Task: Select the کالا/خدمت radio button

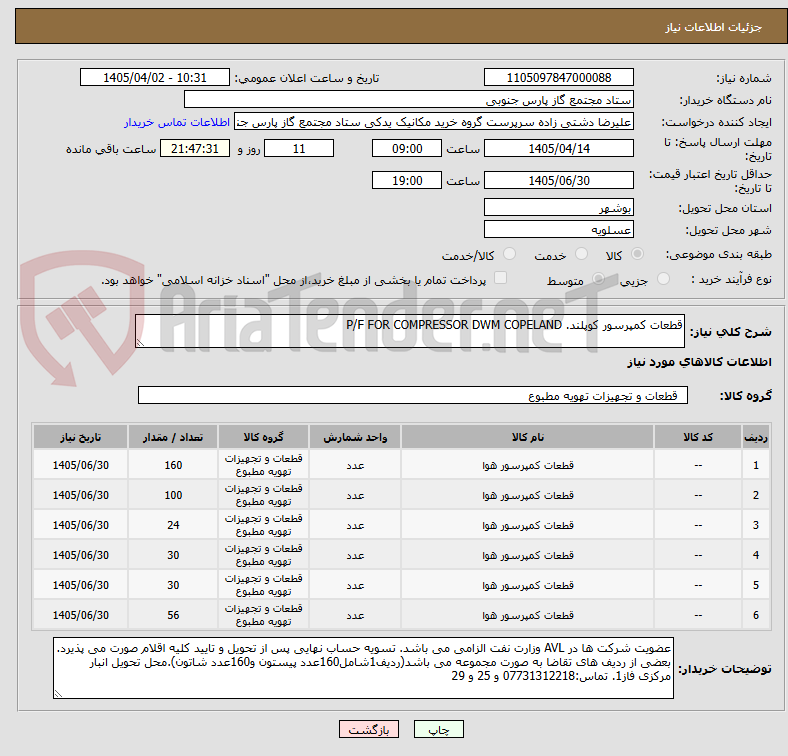Action: click(x=510, y=254)
